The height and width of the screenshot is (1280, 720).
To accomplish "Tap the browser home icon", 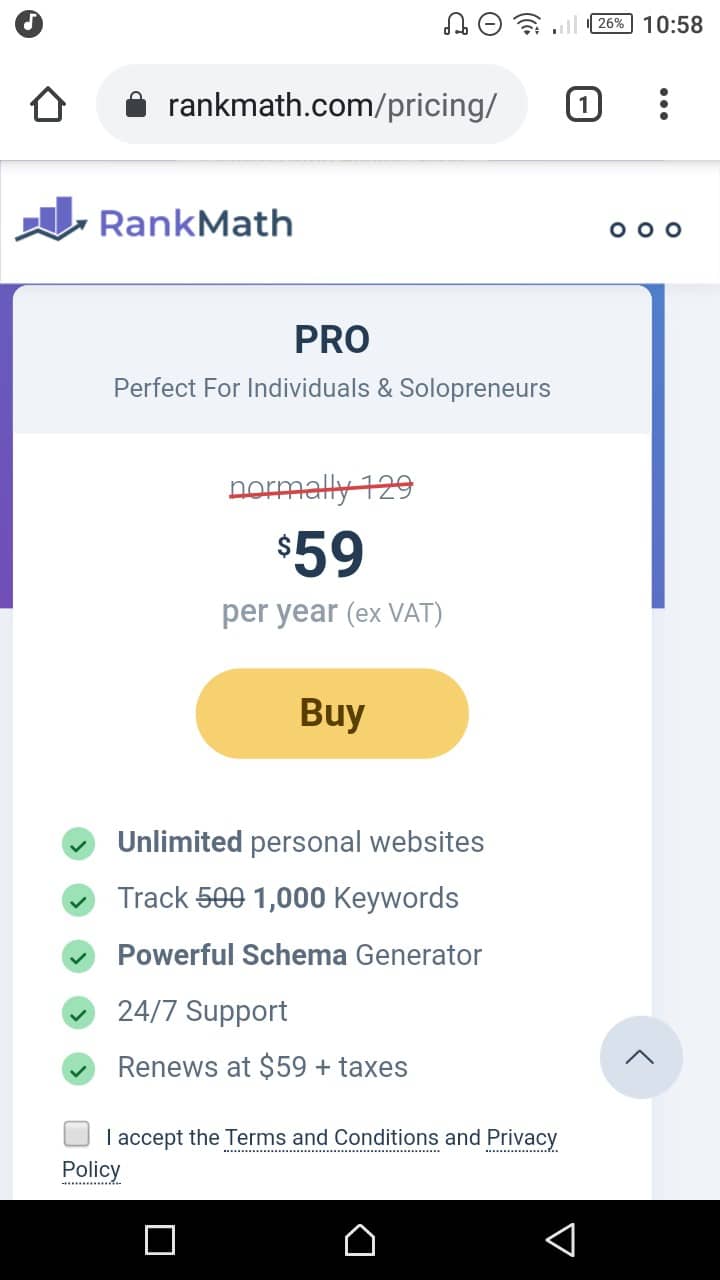I will [x=48, y=104].
